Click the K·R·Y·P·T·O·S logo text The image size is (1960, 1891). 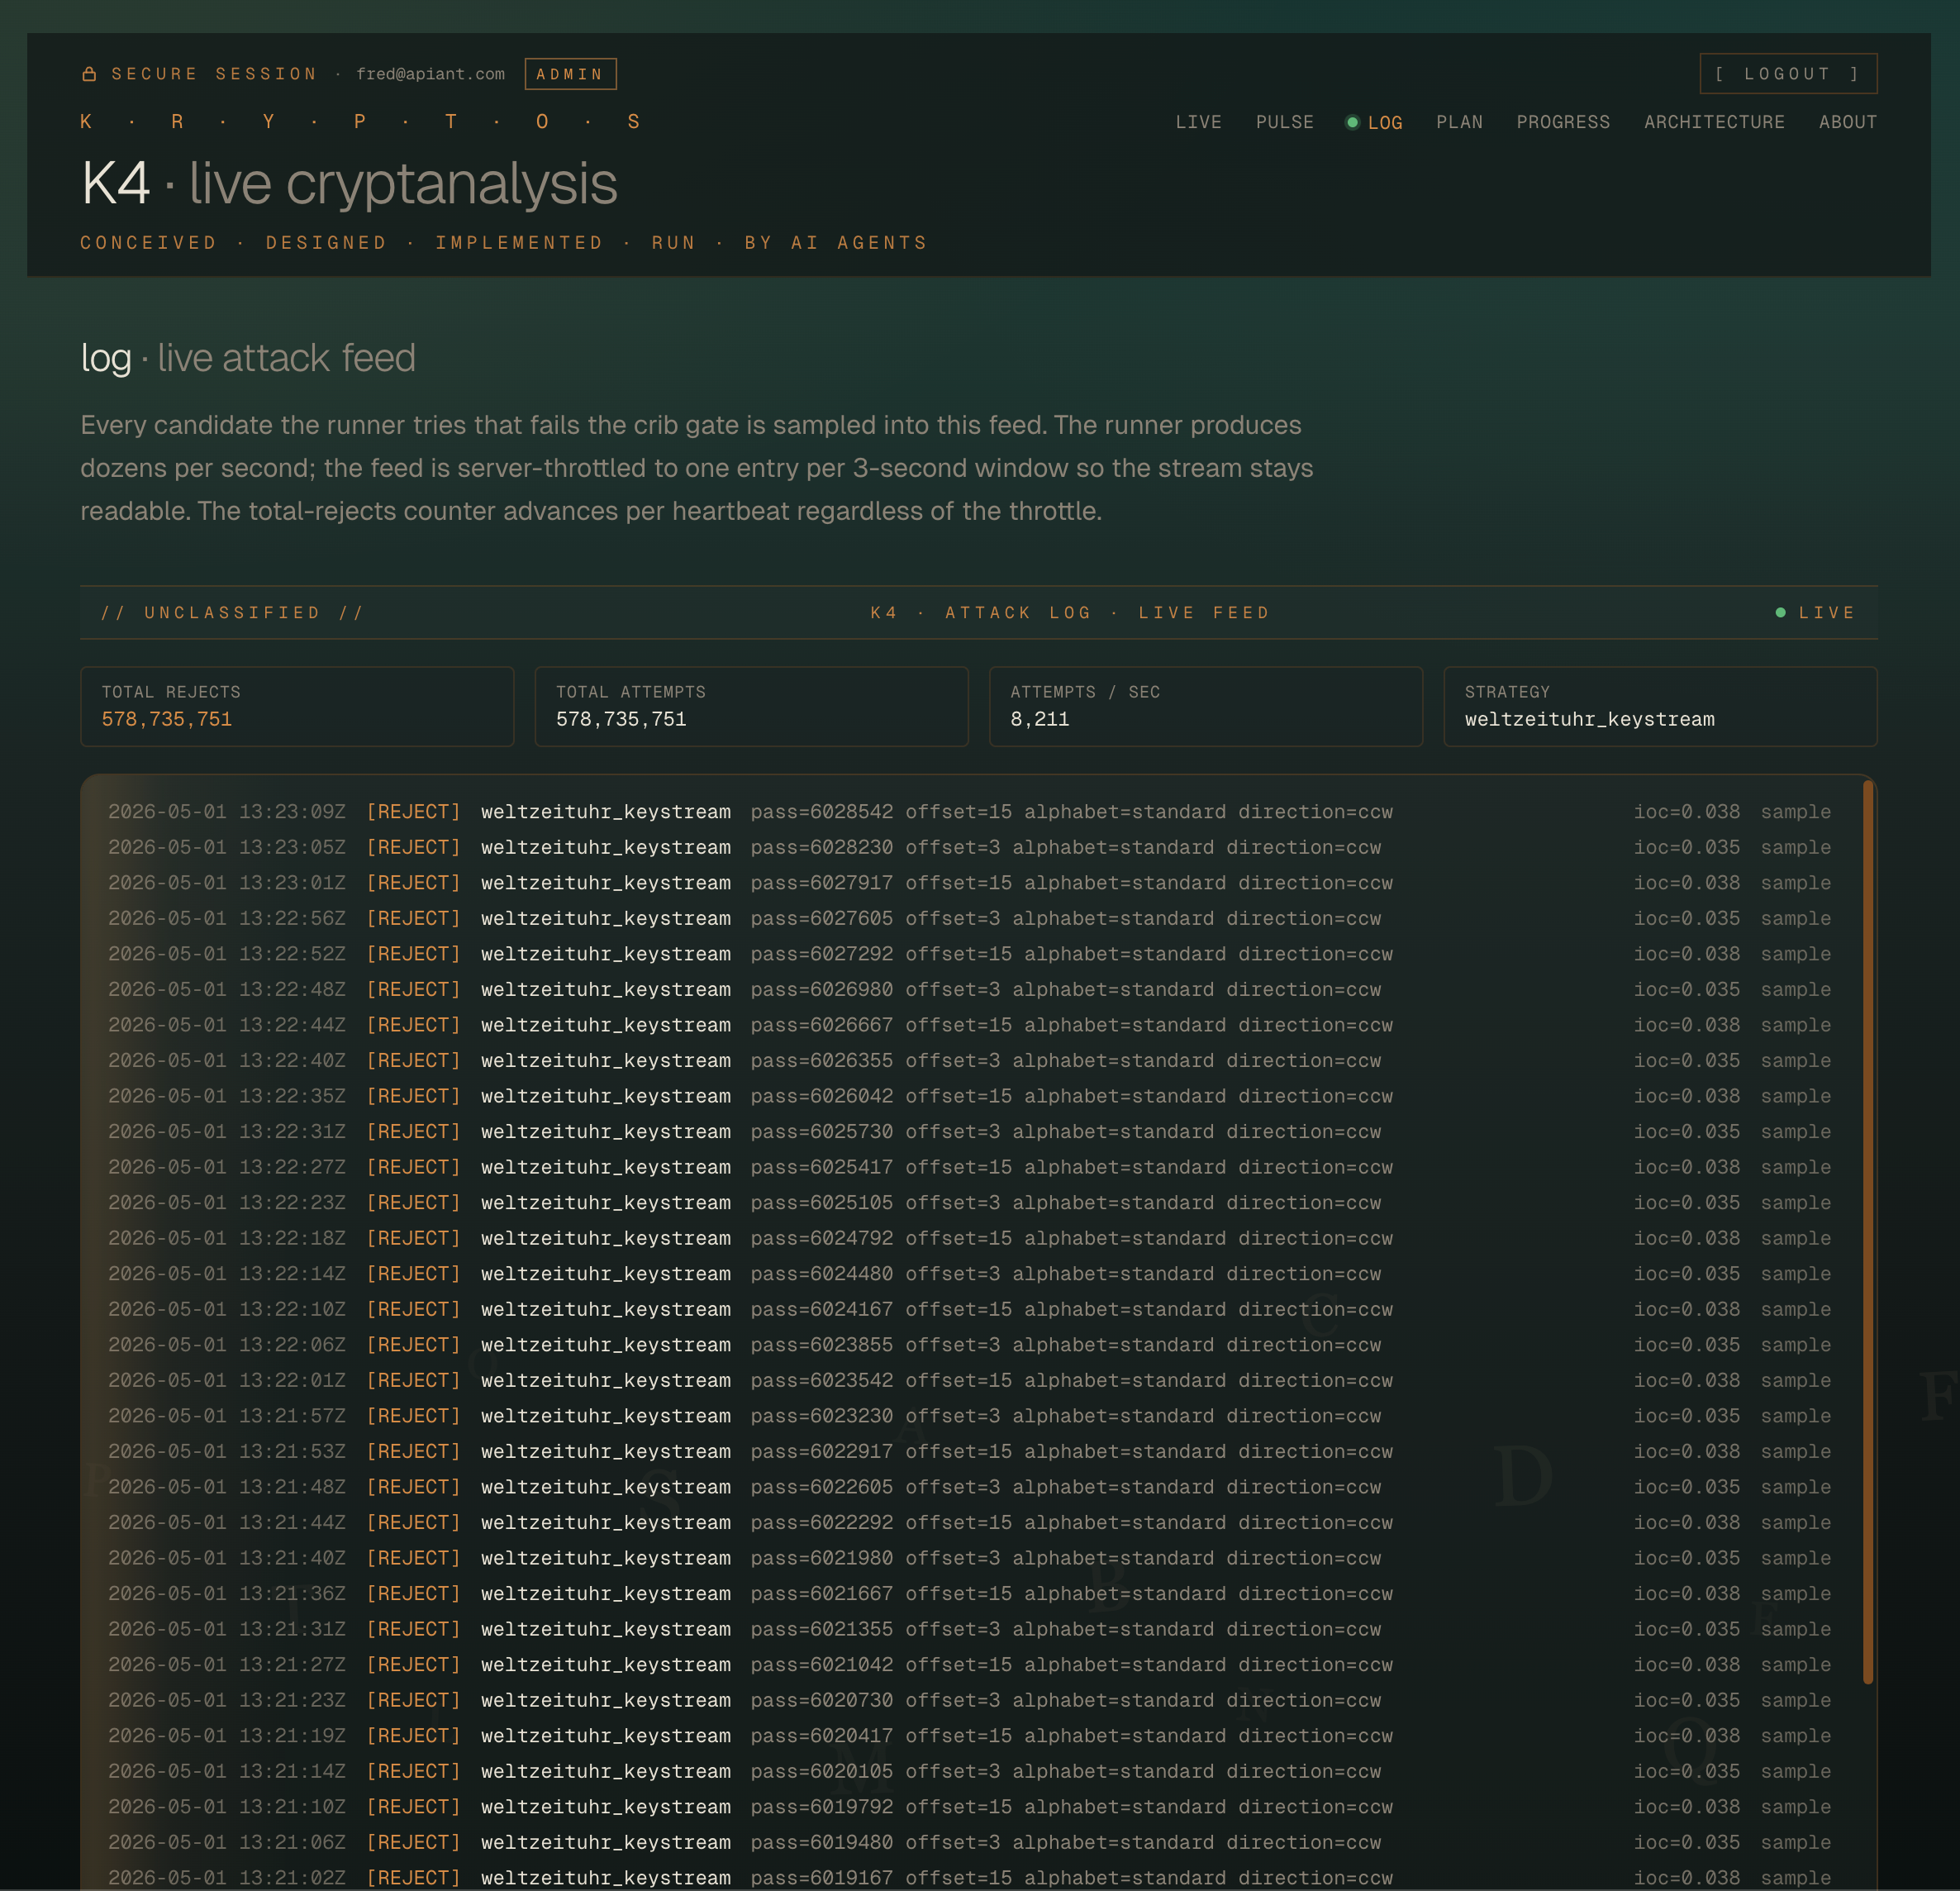click(360, 122)
